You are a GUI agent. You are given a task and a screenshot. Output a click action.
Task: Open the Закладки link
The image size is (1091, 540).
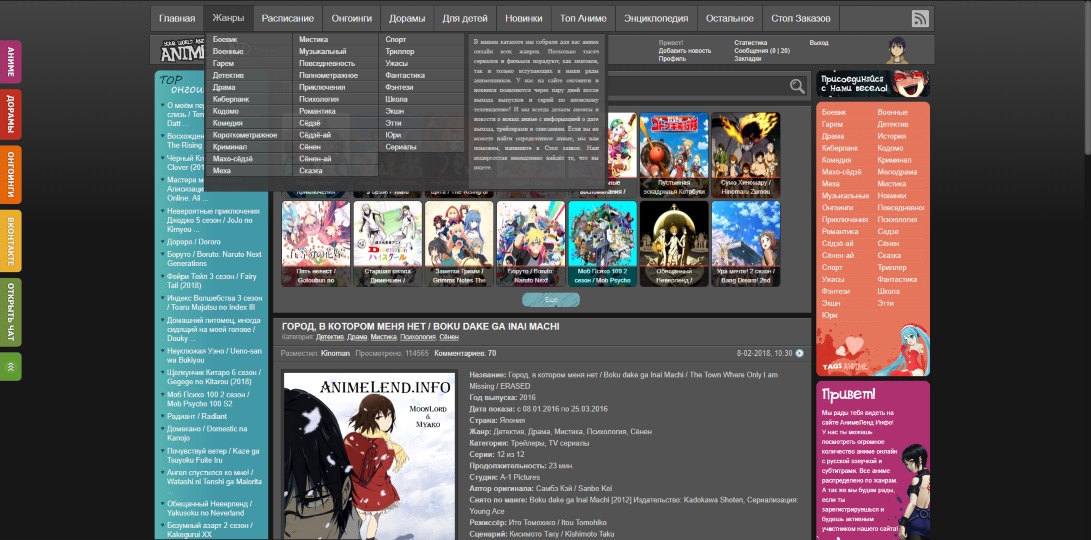tap(747, 59)
